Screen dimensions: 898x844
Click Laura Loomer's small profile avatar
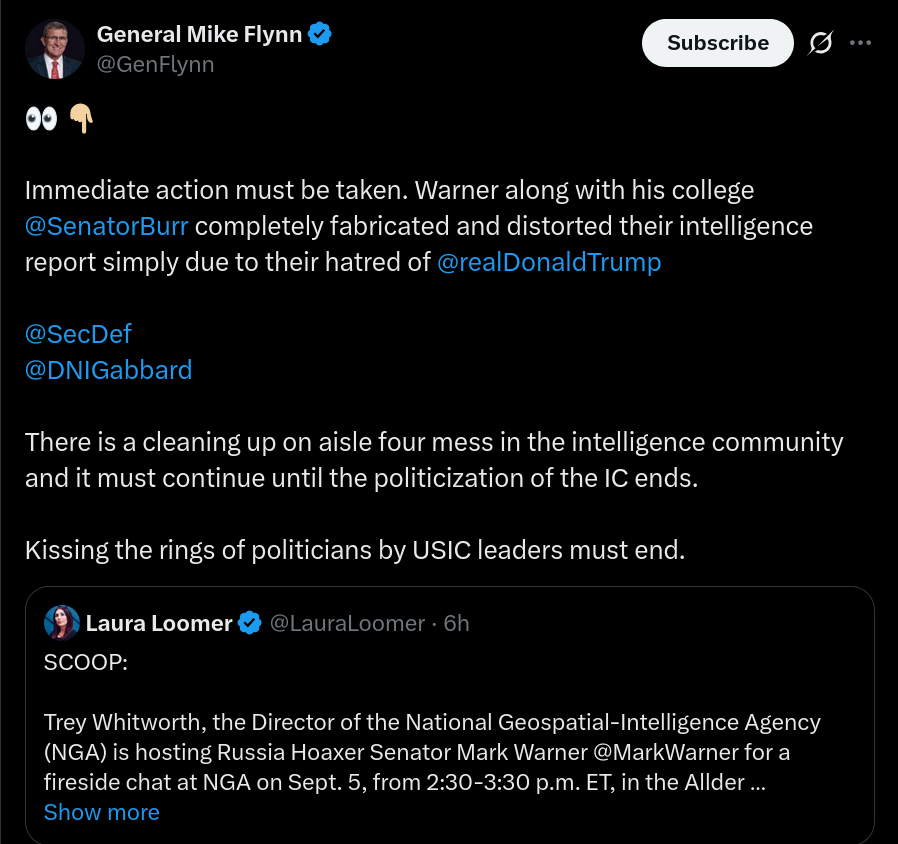coord(62,622)
